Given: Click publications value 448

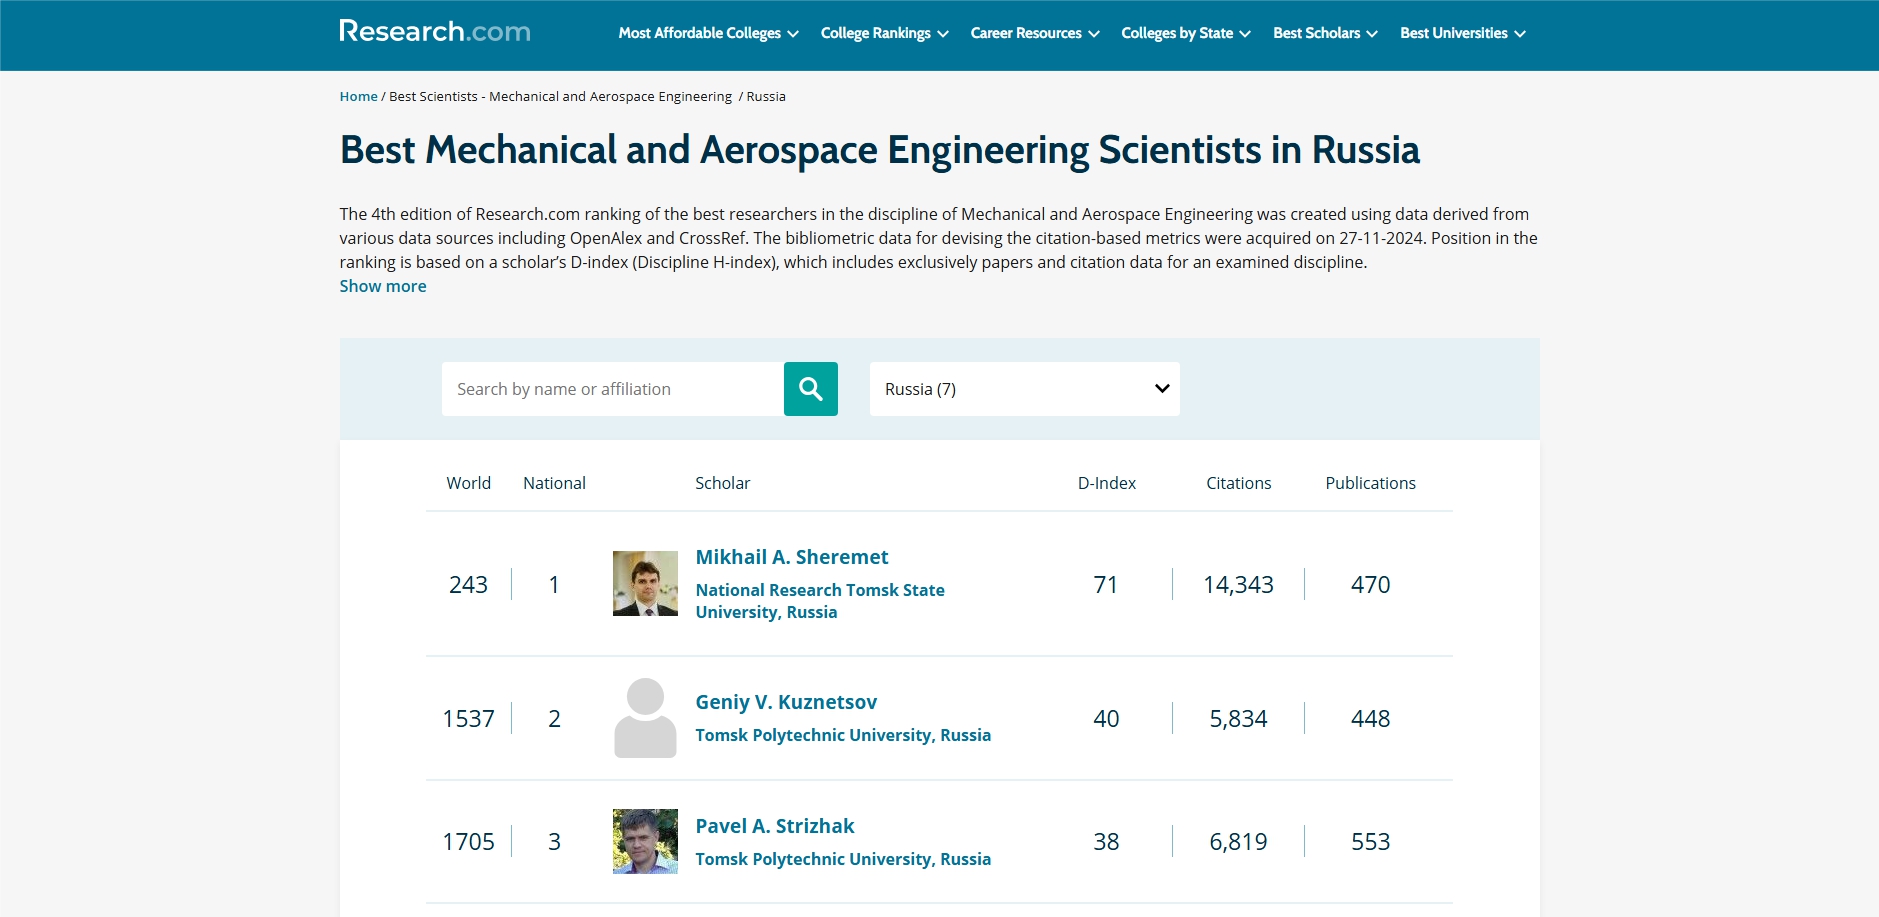Looking at the screenshot, I should (x=1370, y=719).
